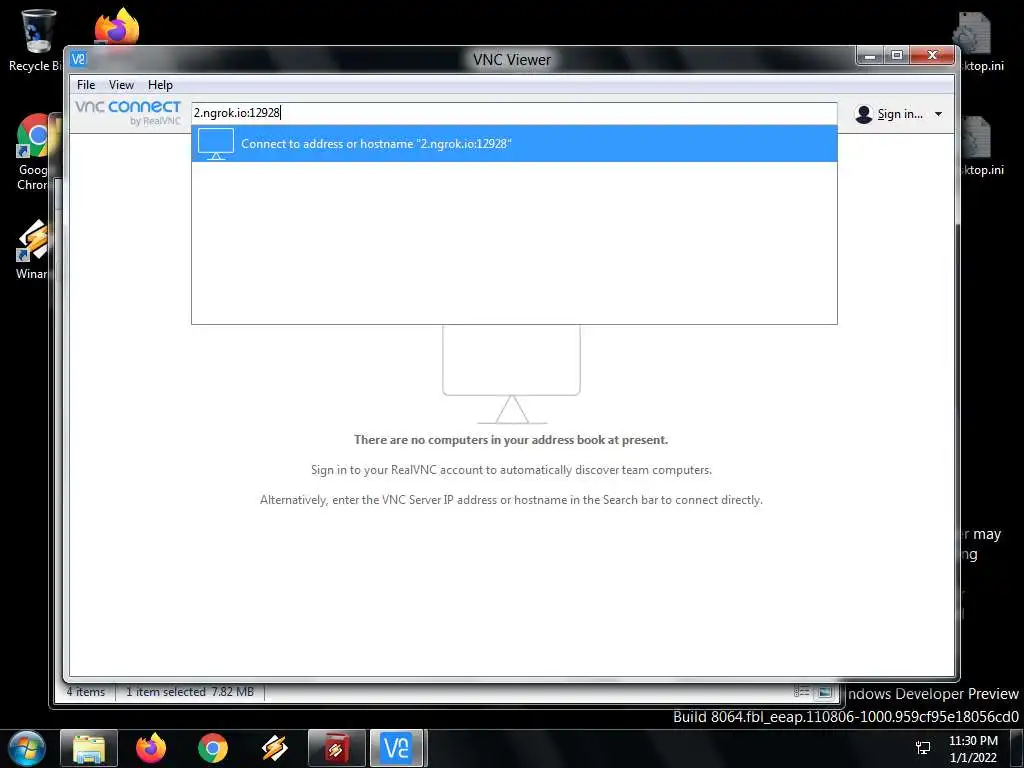Click the VNC Viewer title bar icon

78,59
